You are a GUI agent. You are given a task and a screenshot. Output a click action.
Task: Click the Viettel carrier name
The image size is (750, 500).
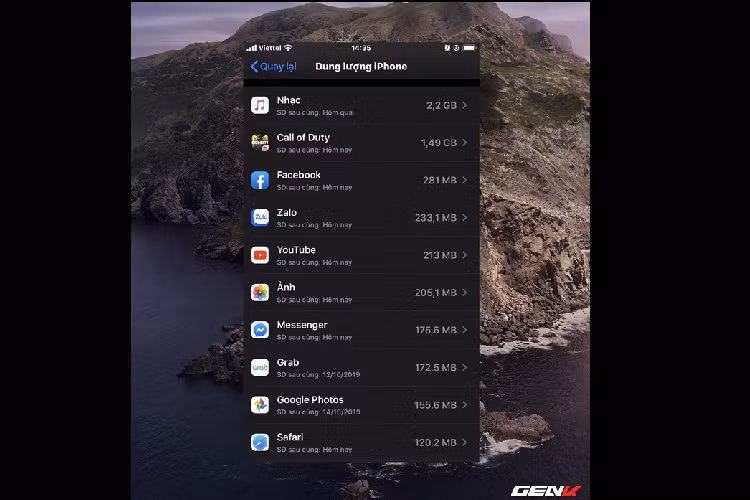(x=270, y=48)
